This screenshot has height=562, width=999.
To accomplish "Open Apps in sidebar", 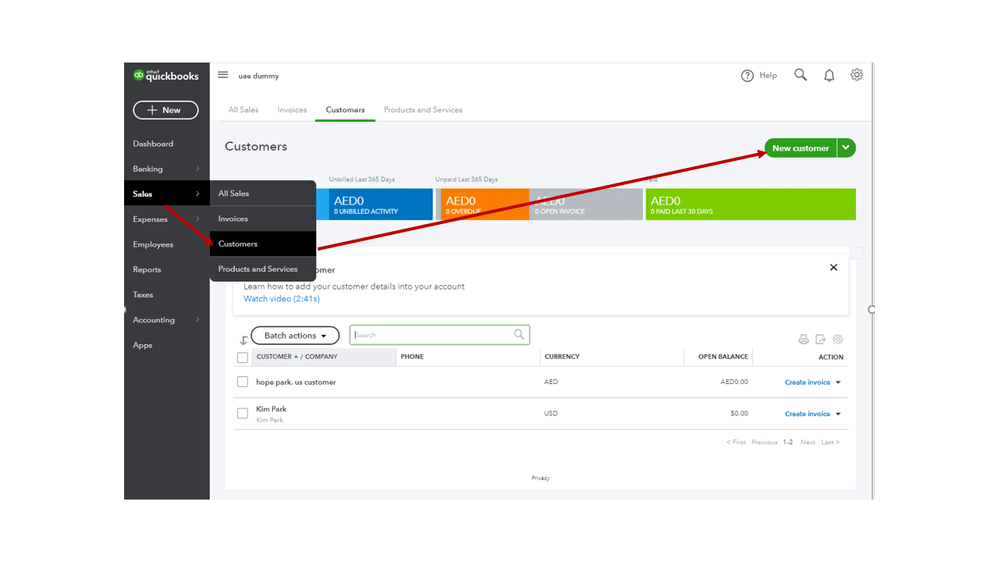I will coord(142,345).
